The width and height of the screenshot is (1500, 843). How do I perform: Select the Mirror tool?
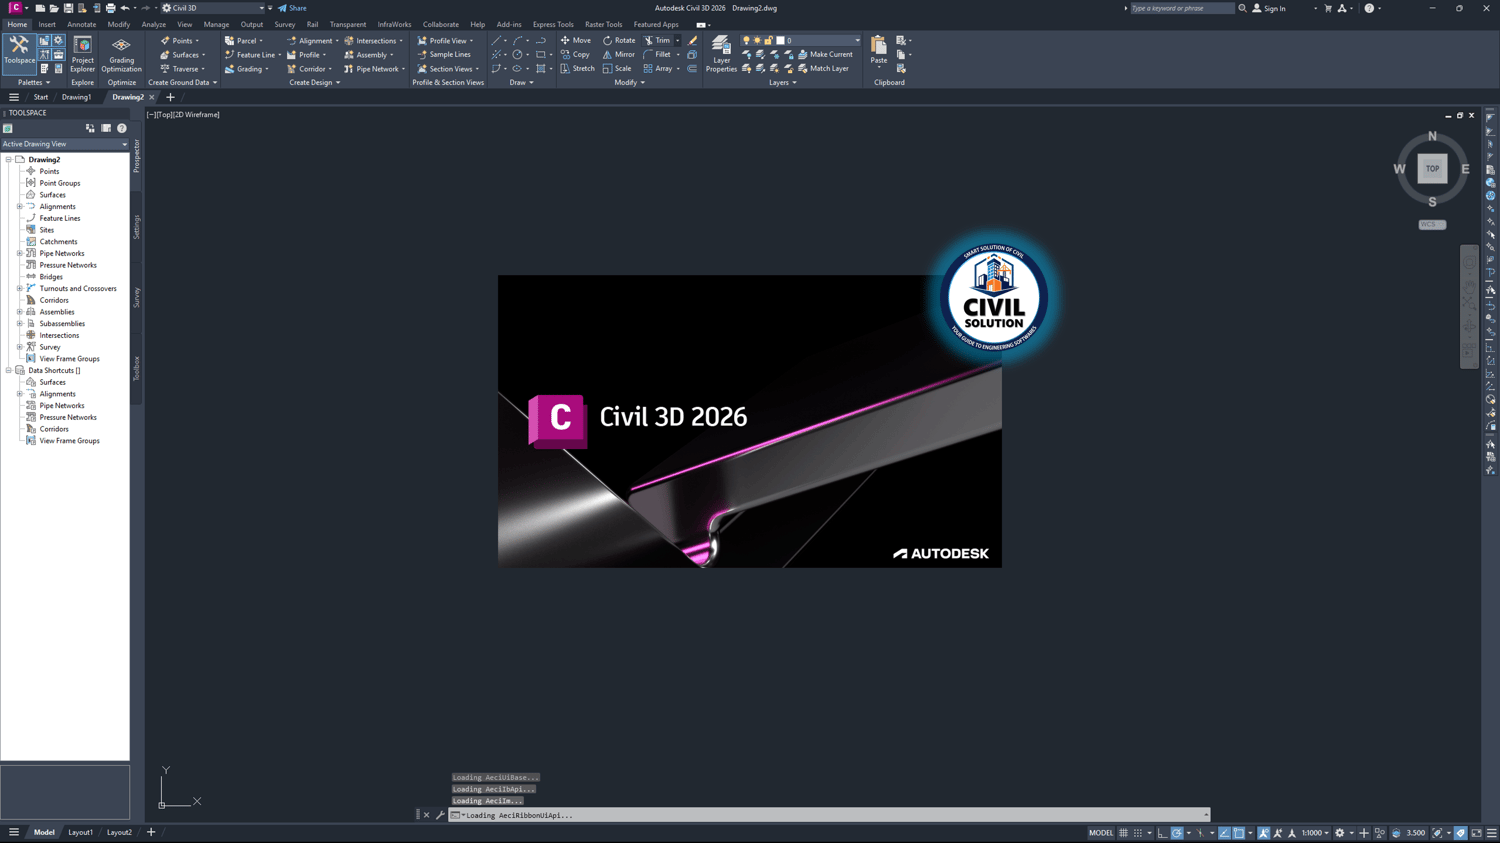[x=619, y=55]
